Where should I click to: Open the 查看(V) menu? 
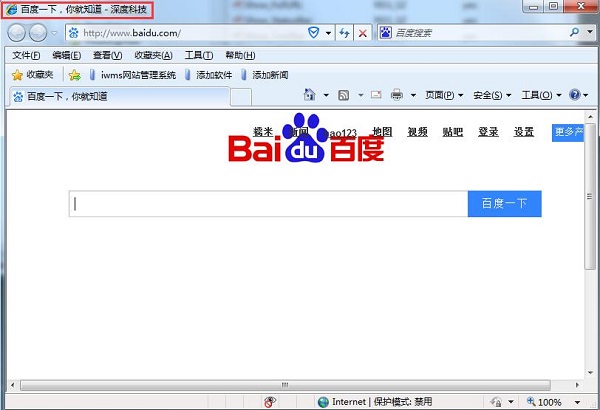point(108,56)
